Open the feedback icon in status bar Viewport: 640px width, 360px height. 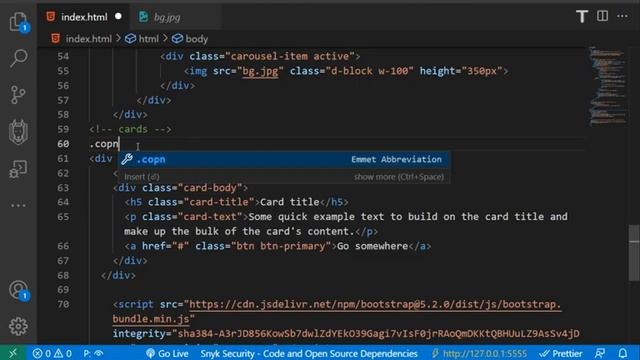tap(600, 353)
